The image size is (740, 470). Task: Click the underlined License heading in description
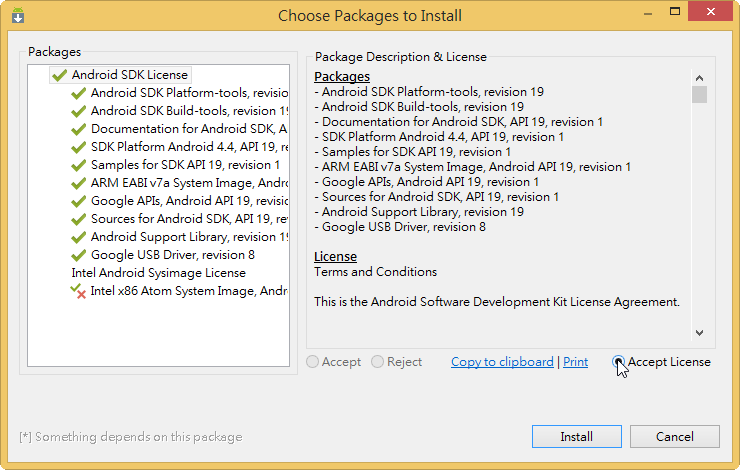pyautogui.click(x=335, y=256)
